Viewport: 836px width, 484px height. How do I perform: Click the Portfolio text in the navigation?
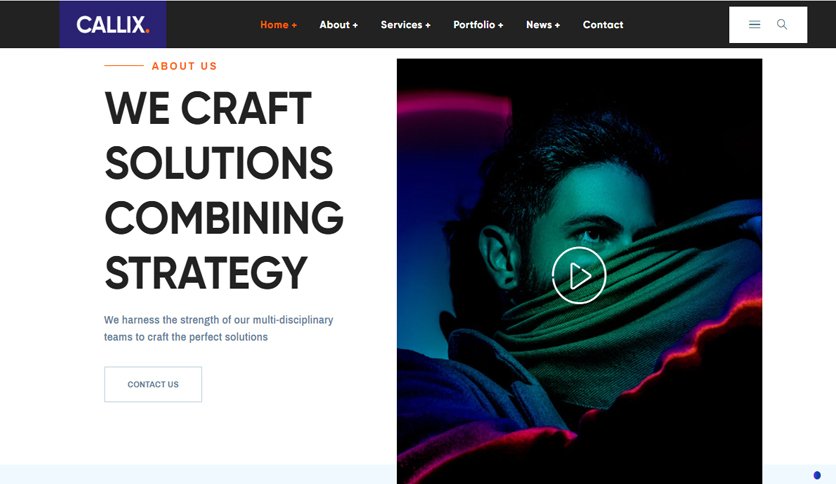(x=474, y=25)
